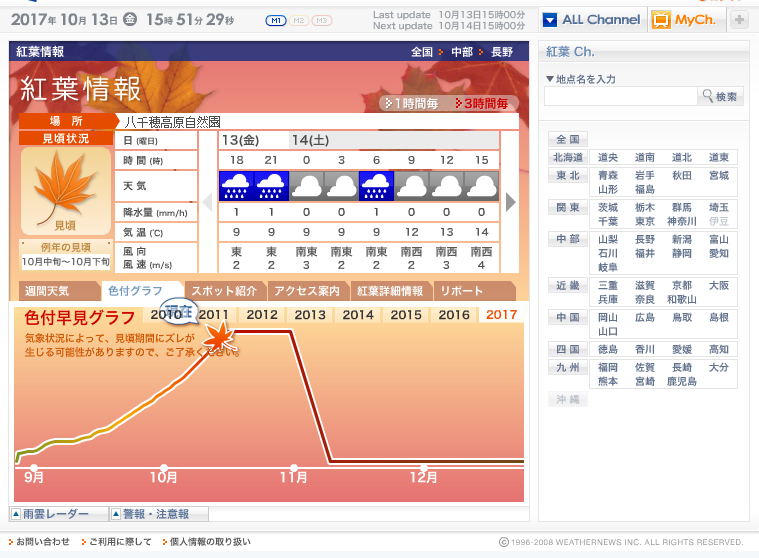Click the right arrow in forecast table

[510, 202]
